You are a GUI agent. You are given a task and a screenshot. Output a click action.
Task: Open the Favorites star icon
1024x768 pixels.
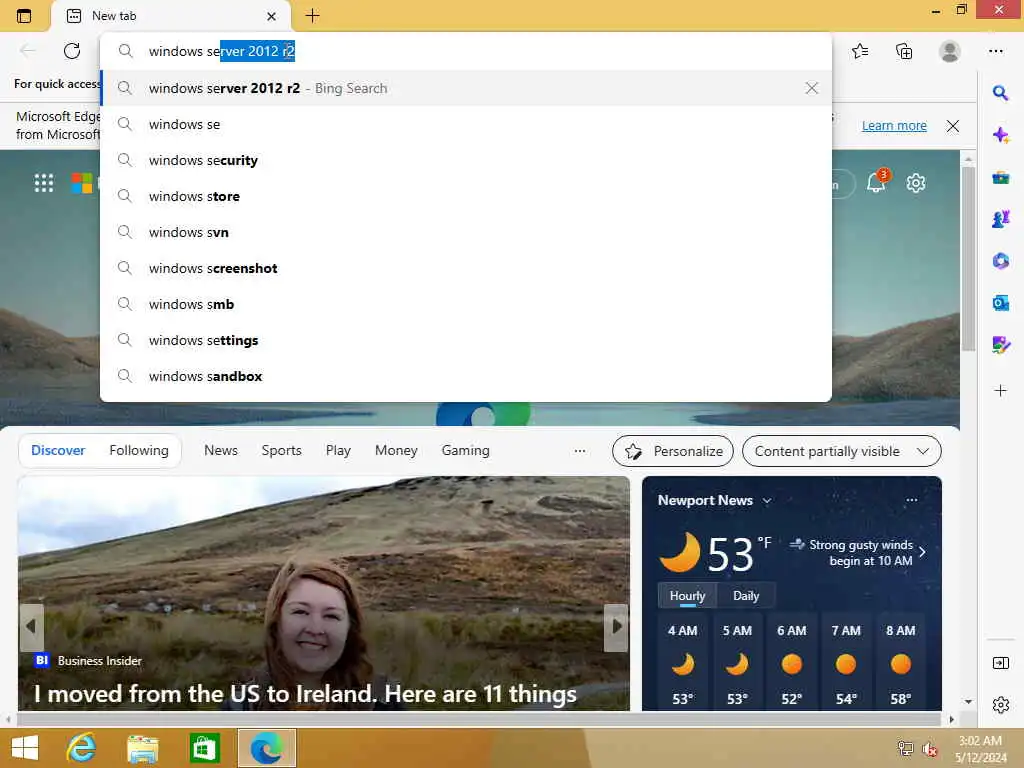pyautogui.click(x=860, y=51)
